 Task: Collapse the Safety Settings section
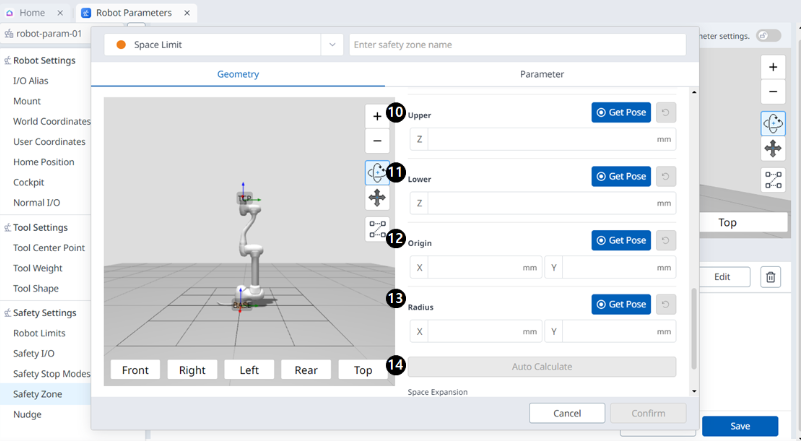tap(8, 313)
